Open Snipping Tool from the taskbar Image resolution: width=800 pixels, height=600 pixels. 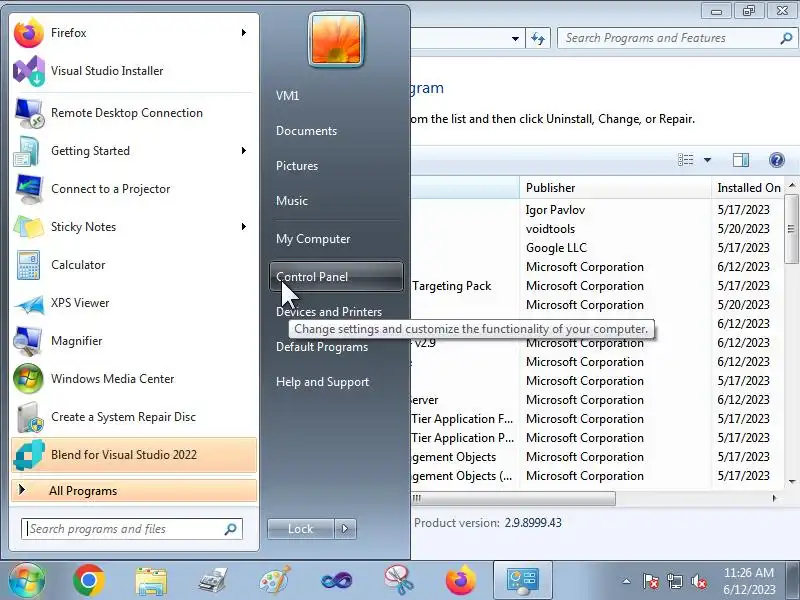coord(398,581)
